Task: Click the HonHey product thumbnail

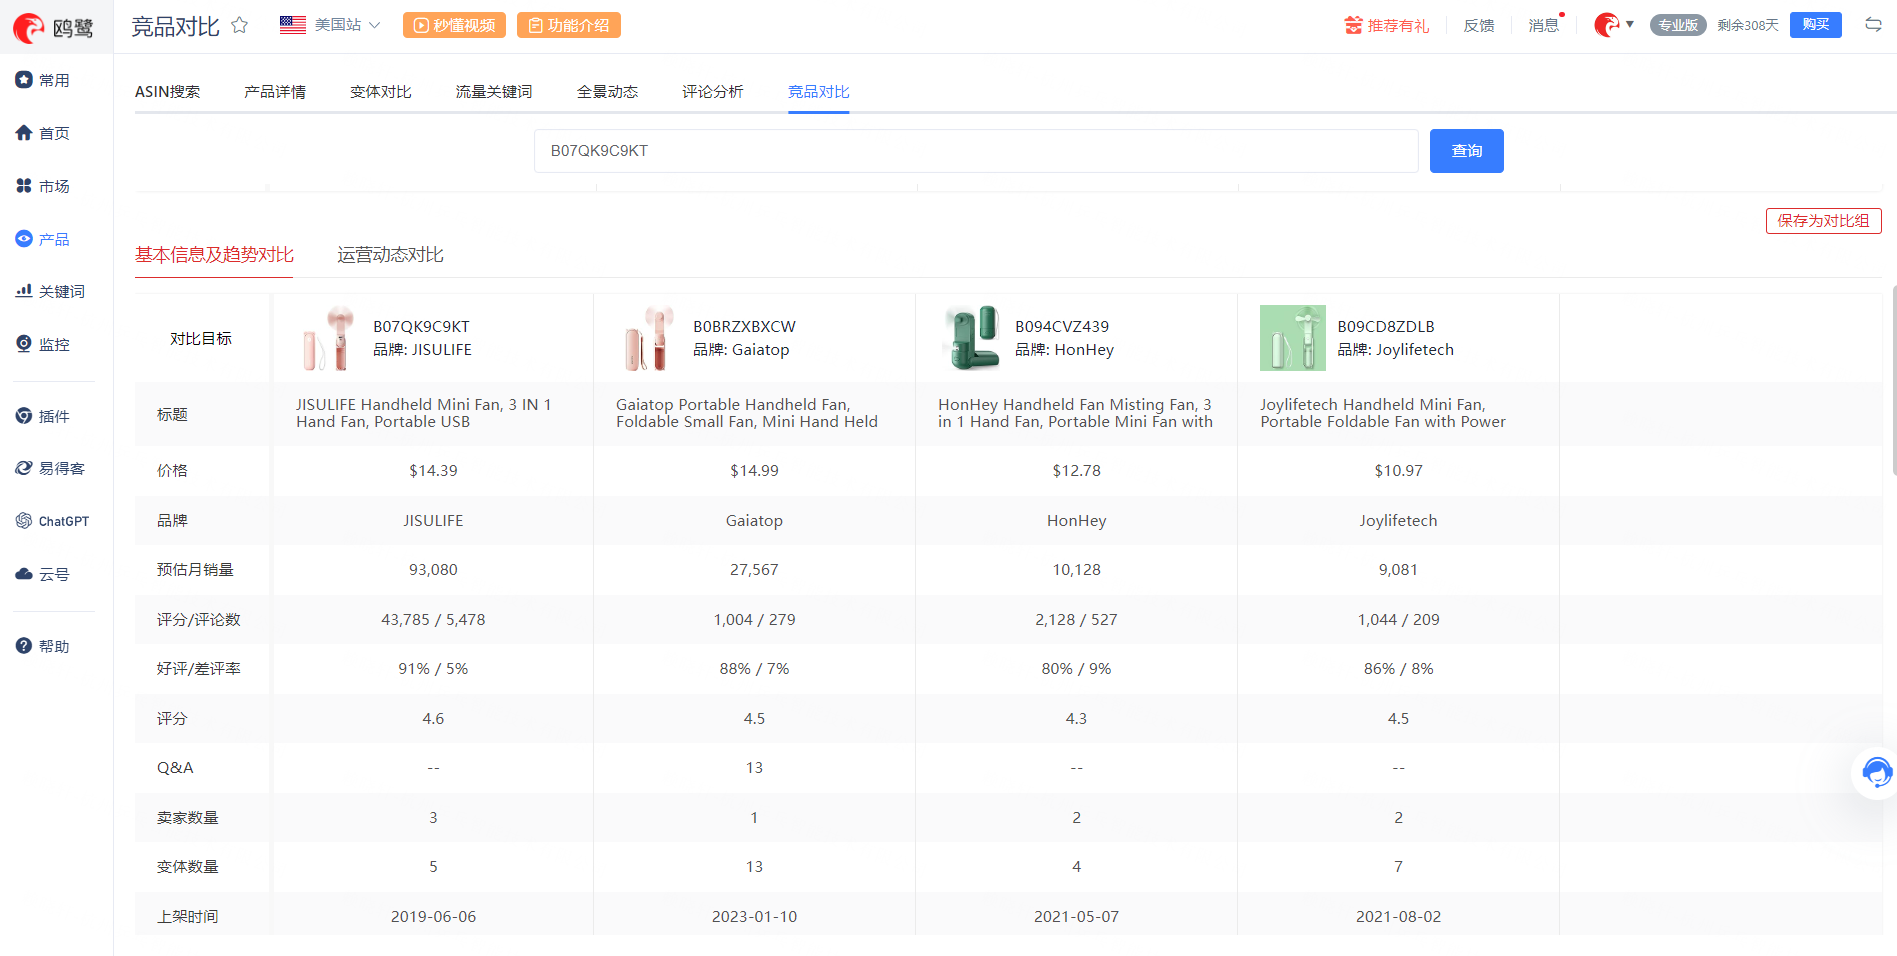Action: pos(972,338)
